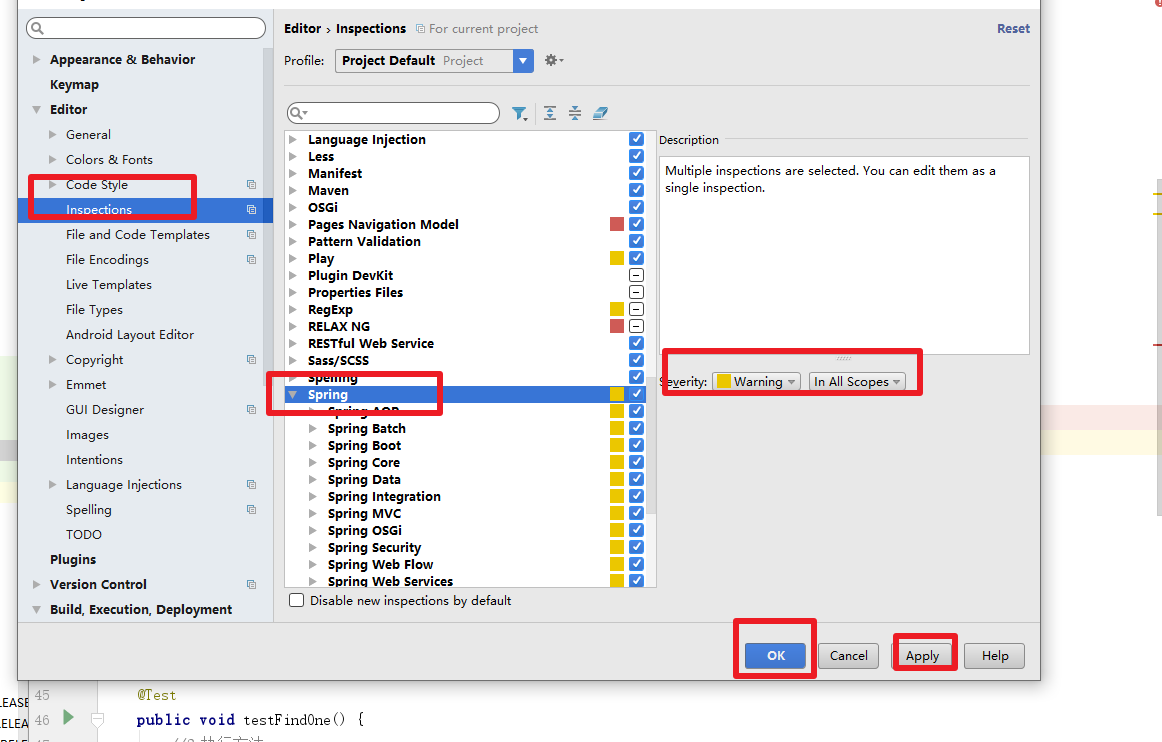Click the project icon beside GUI Designer
This screenshot has width=1162, height=742.
point(251,410)
